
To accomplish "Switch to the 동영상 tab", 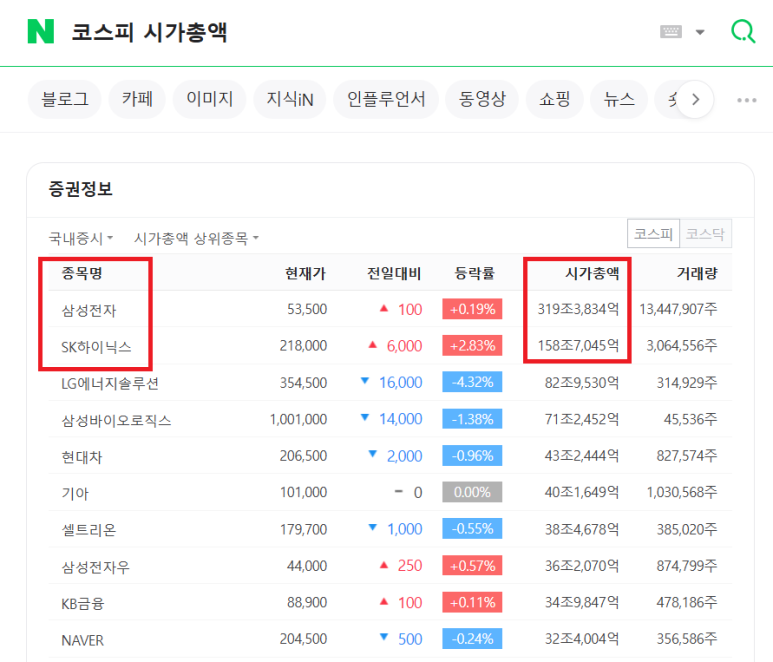I will click(x=482, y=100).
